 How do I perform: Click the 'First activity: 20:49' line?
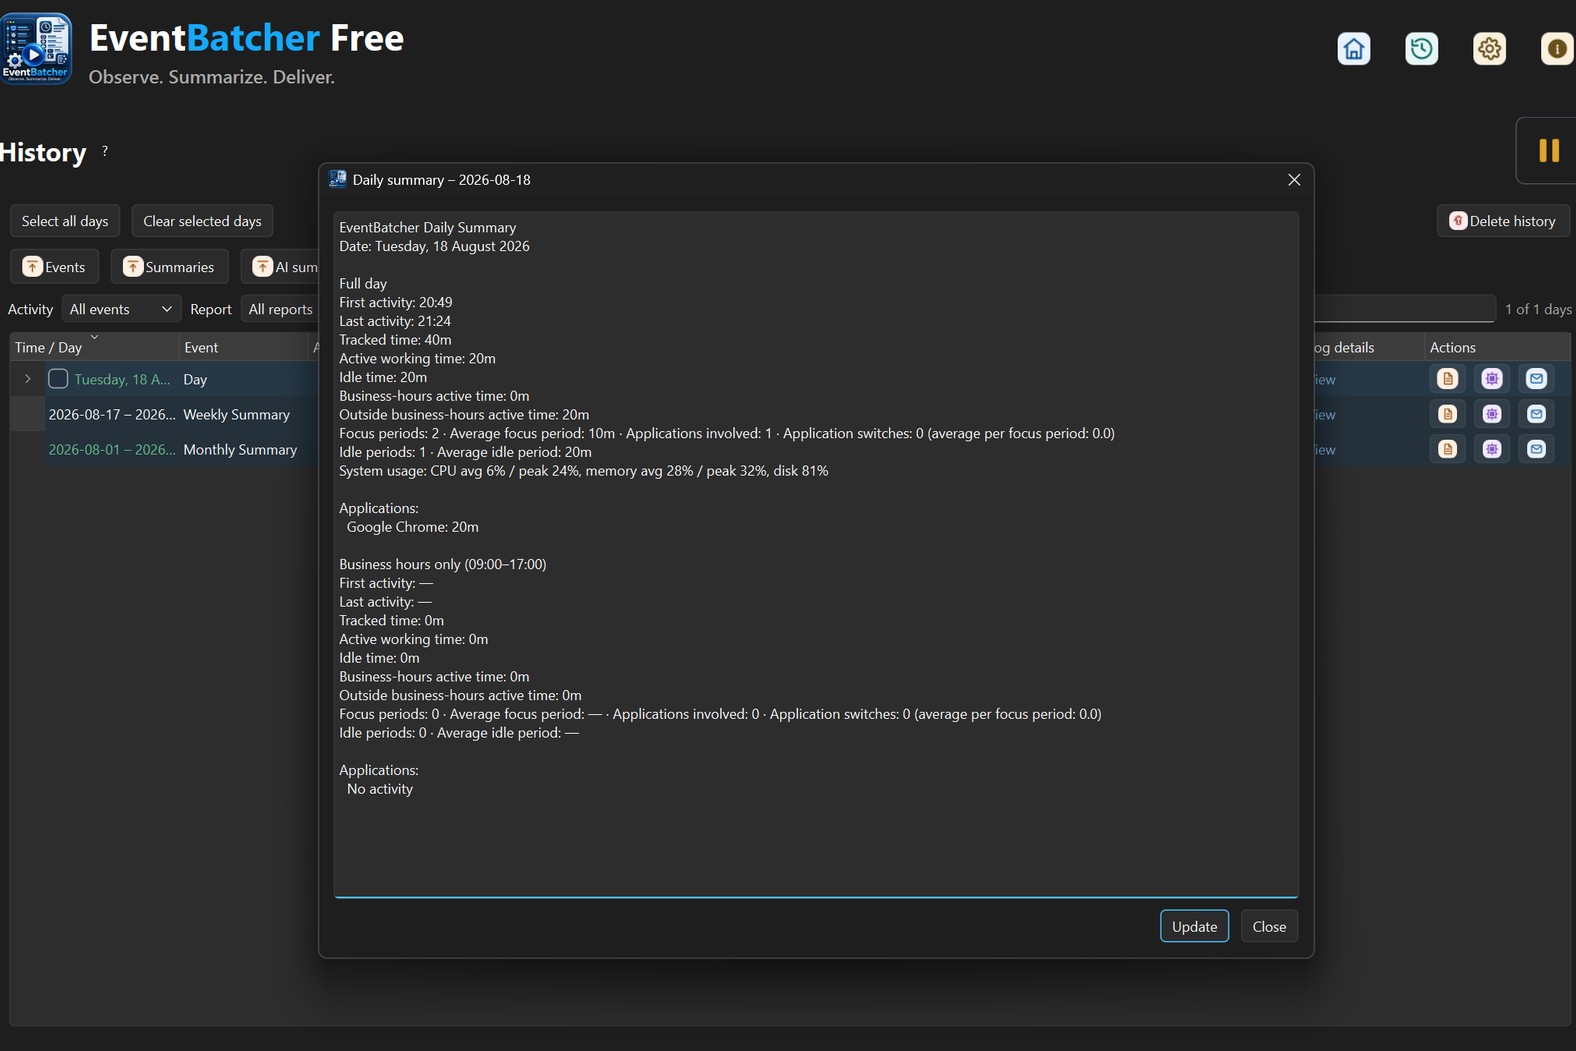396,302
